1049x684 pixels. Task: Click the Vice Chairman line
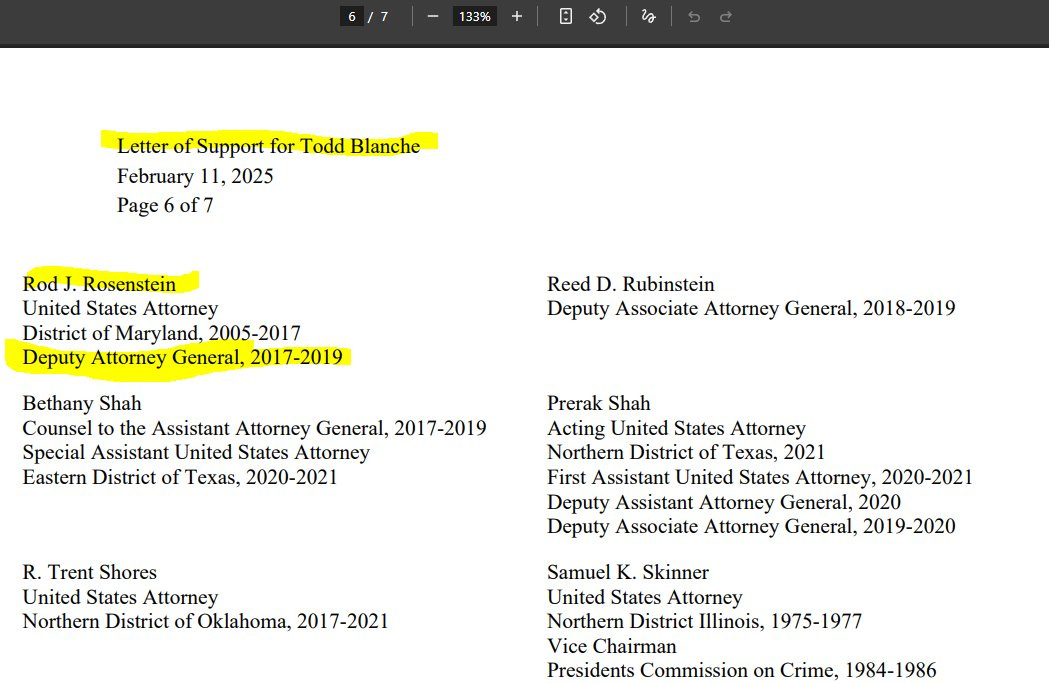coord(612,646)
